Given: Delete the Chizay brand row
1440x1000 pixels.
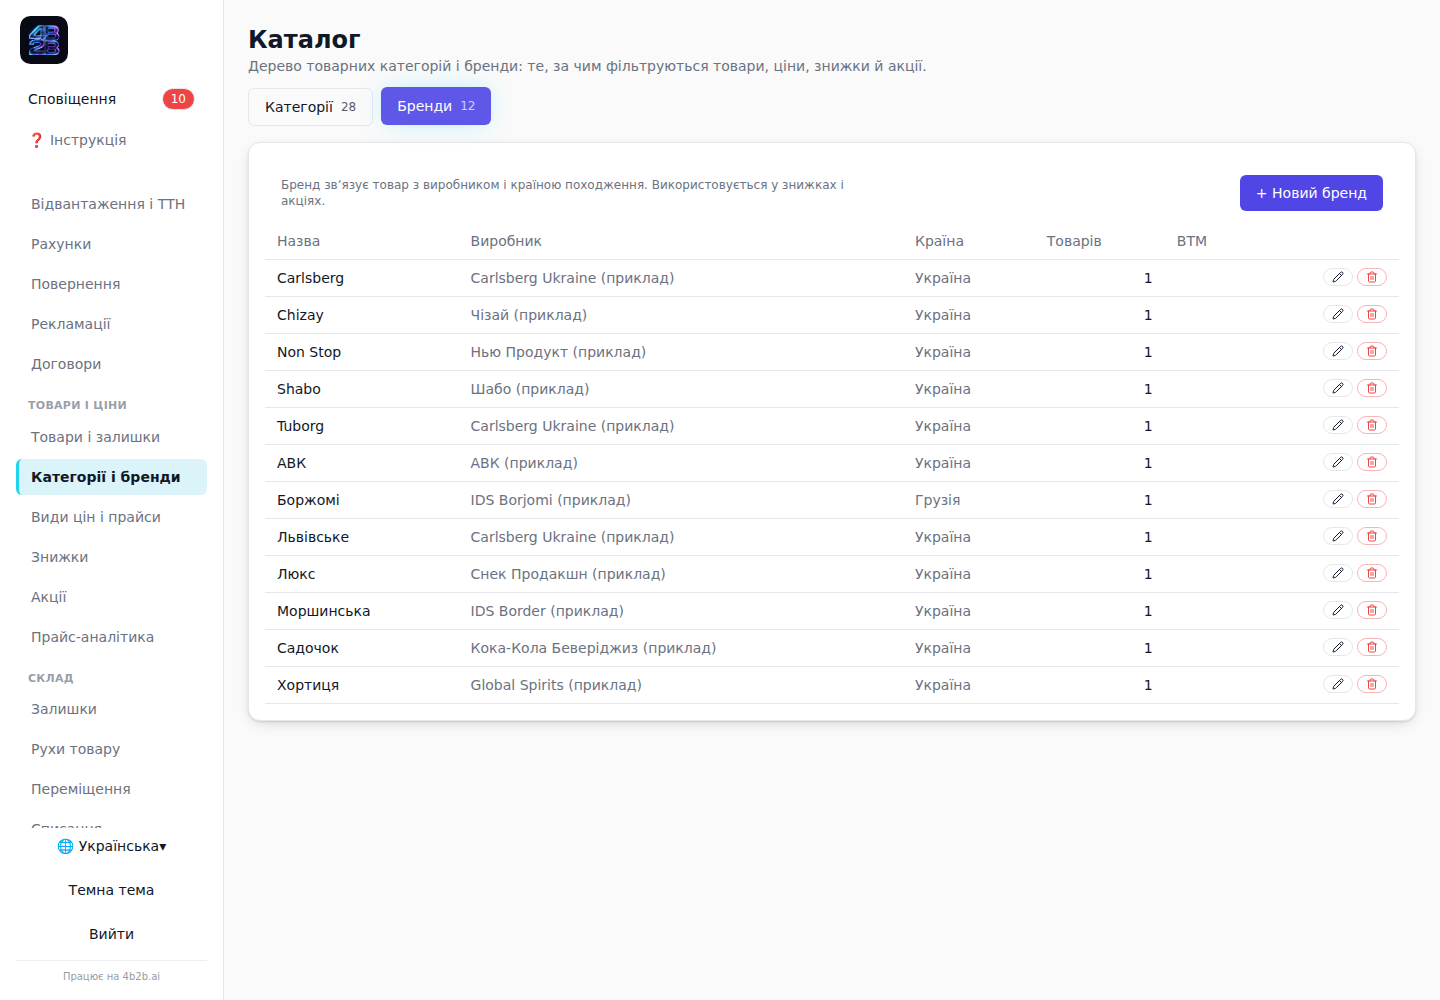Looking at the screenshot, I should [1372, 314].
